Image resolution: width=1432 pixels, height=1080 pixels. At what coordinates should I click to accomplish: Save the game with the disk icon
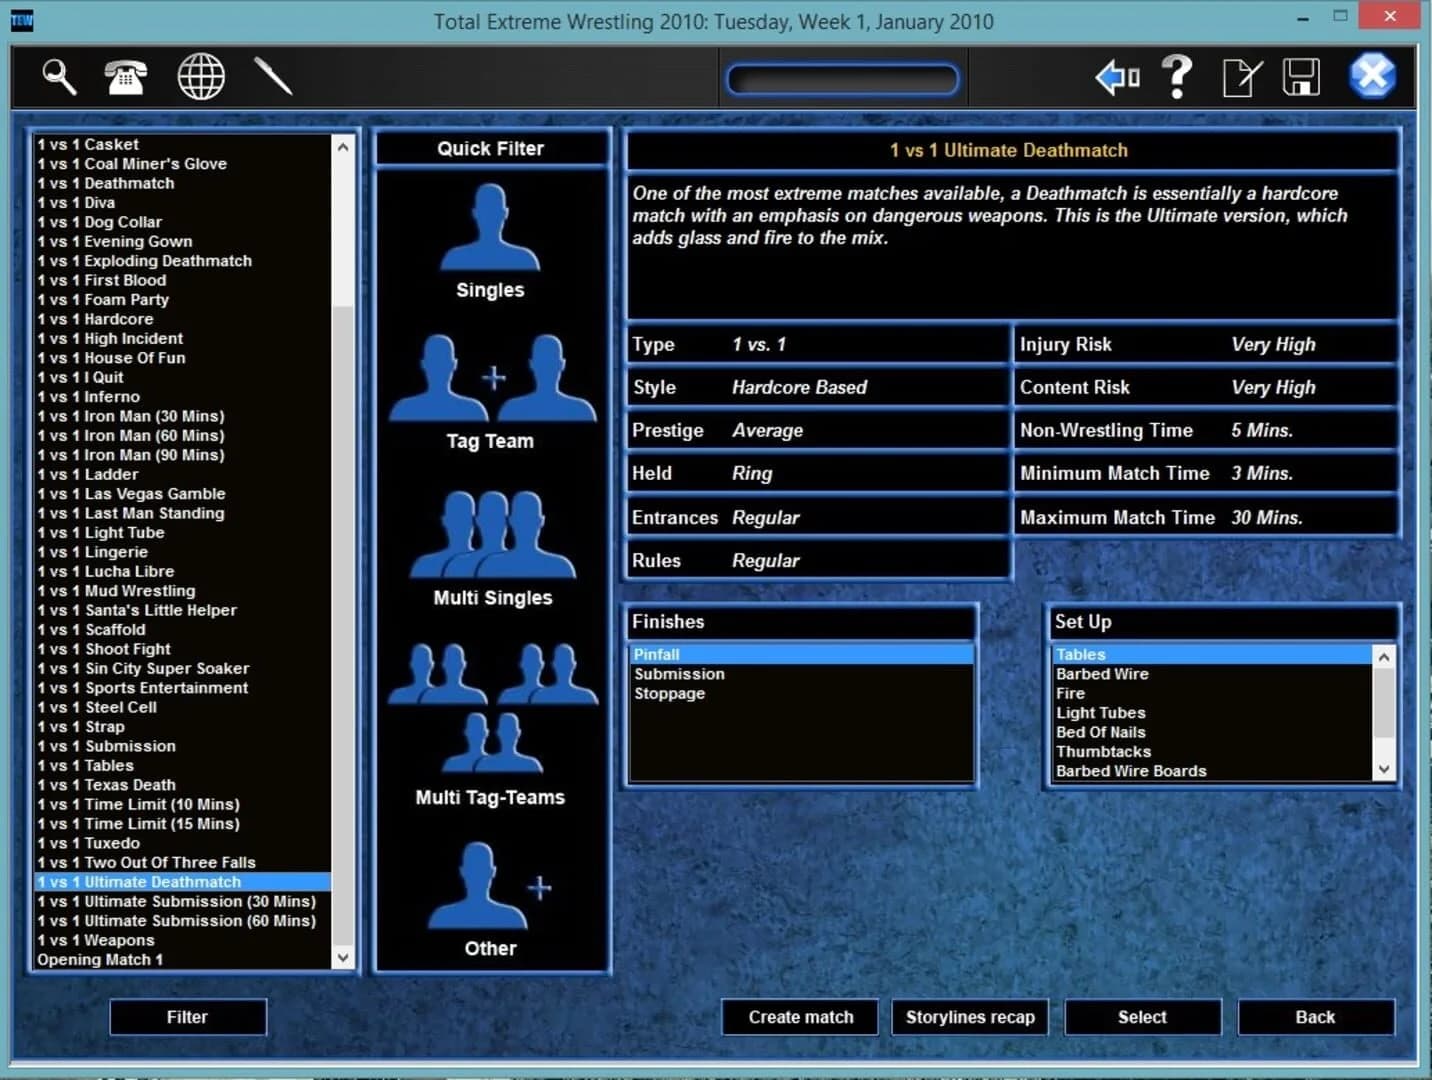[x=1300, y=76]
